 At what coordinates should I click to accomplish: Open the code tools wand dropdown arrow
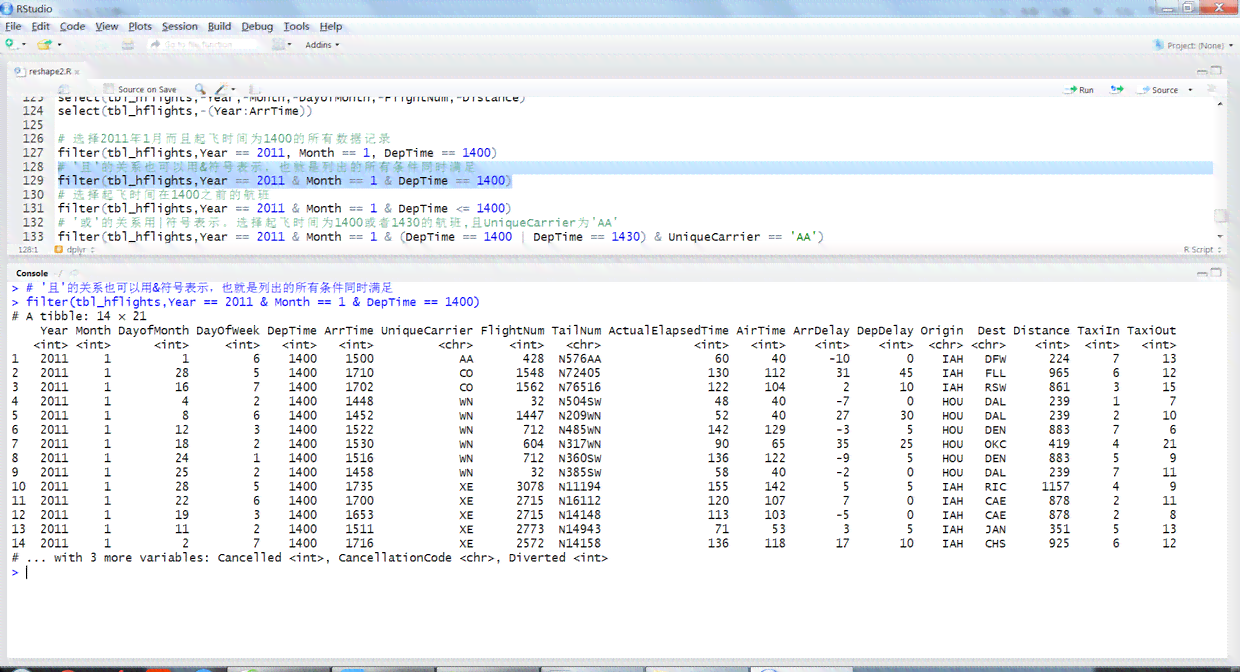[233, 89]
